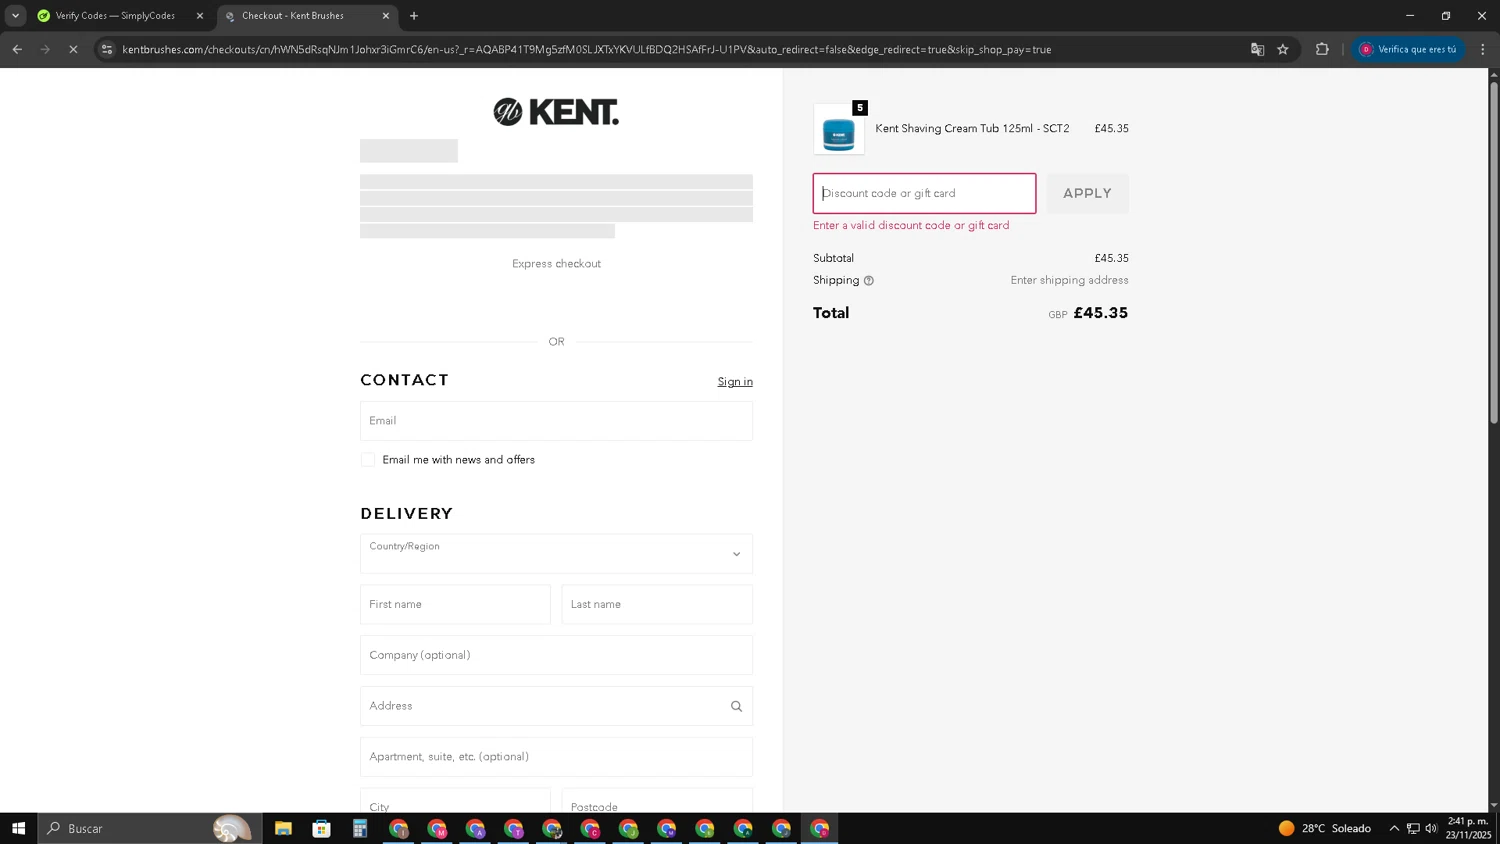Show hidden system tray icons
Image resolution: width=1500 pixels, height=844 pixels.
click(x=1394, y=828)
